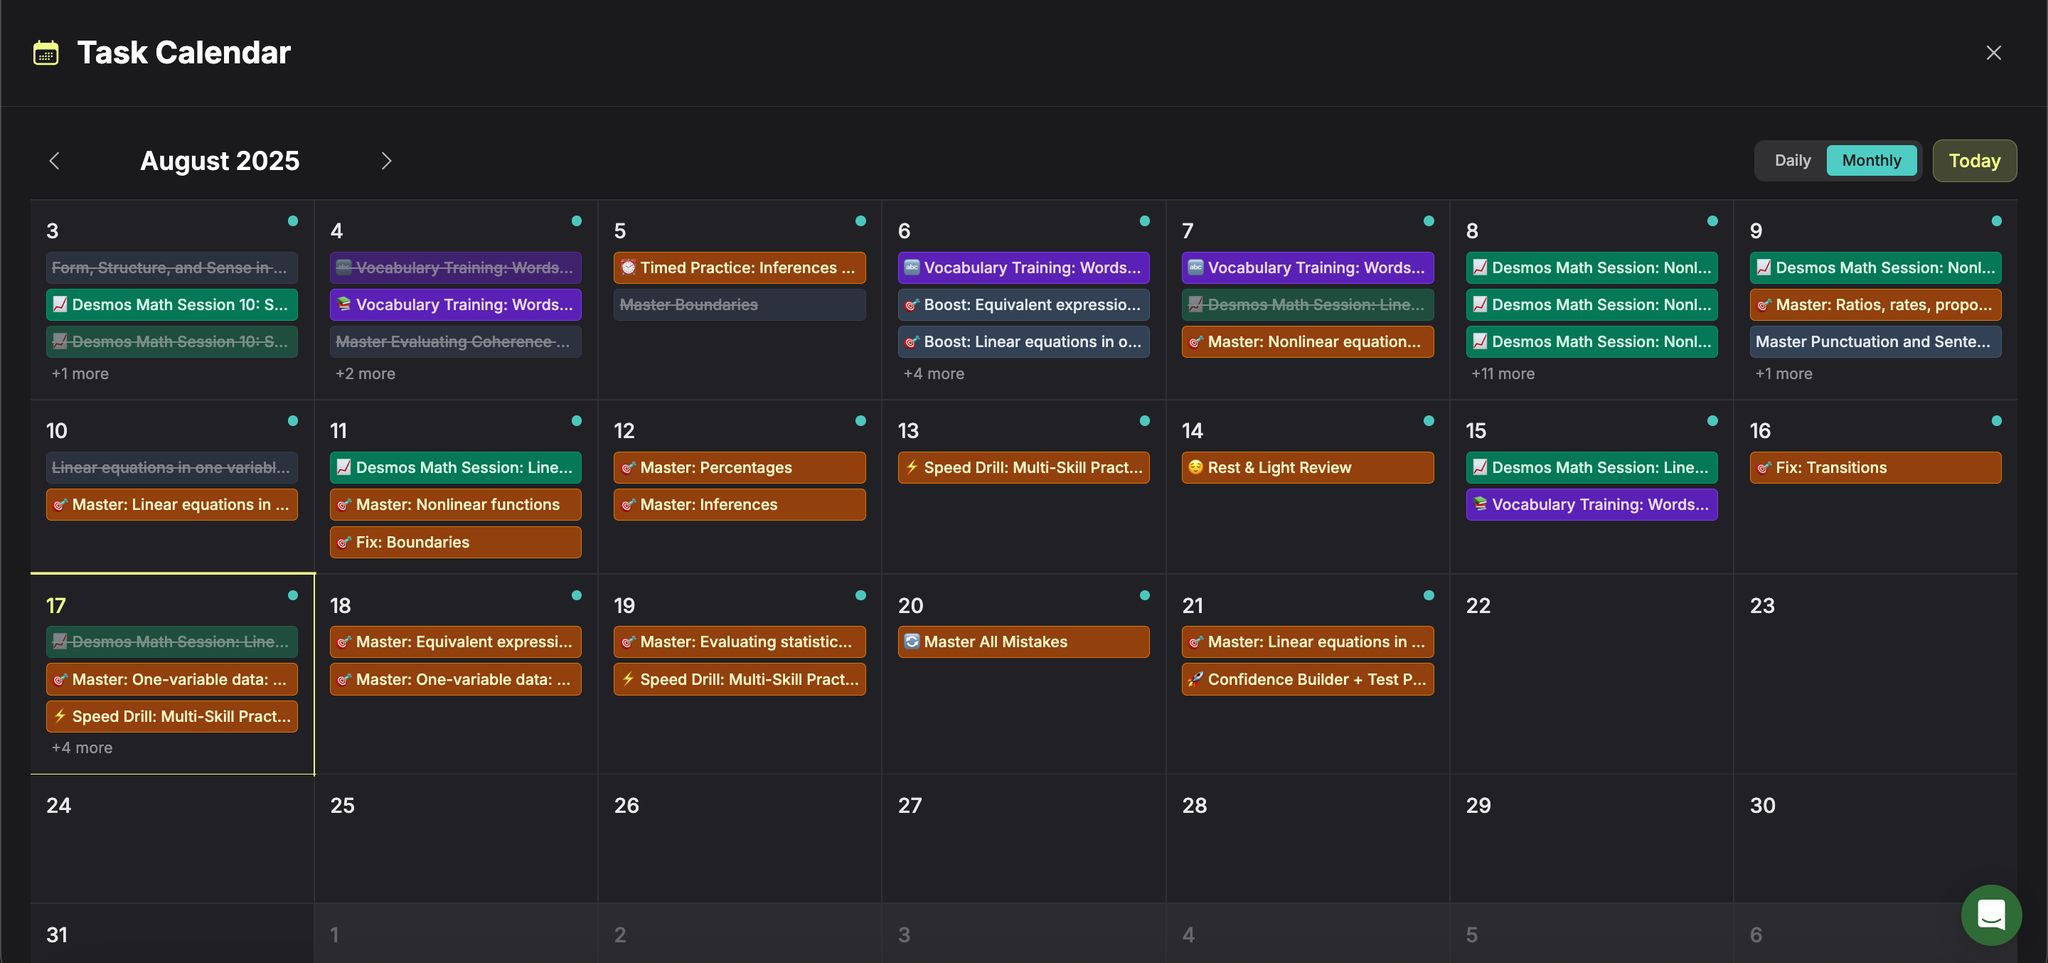Advance to next month with right chevron

click(x=386, y=161)
